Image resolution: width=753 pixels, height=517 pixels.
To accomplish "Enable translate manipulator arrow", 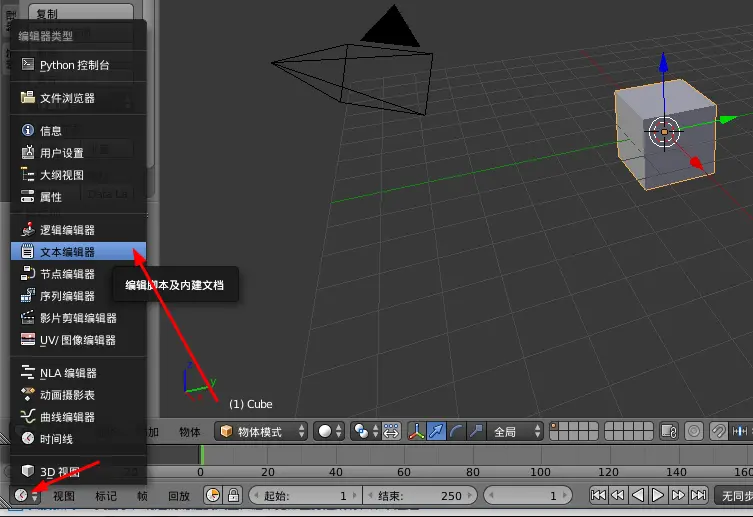I will click(436, 432).
